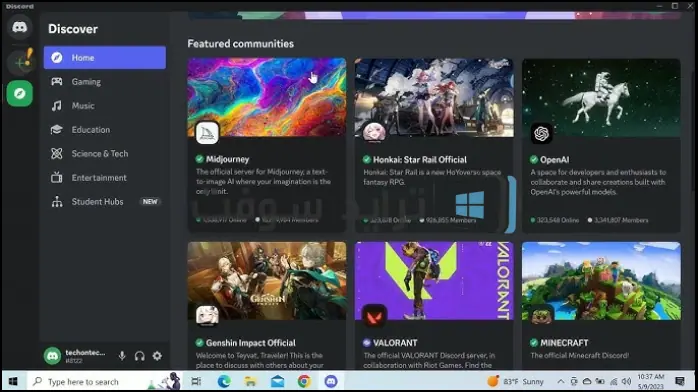The image size is (698, 392).
Task: Open Discord home direct messages icon
Action: tap(19, 27)
